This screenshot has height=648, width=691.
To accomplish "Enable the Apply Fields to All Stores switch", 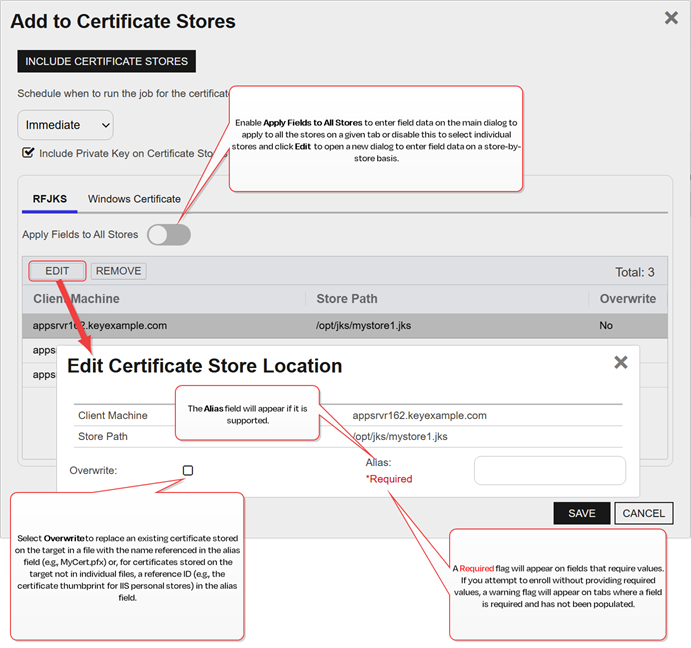I will (168, 235).
